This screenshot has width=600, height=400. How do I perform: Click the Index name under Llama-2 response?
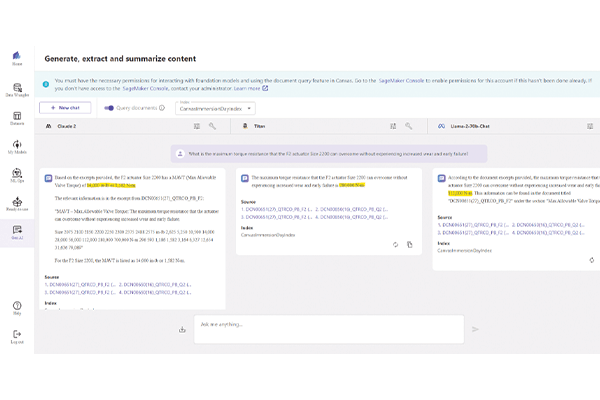[x=465, y=250]
